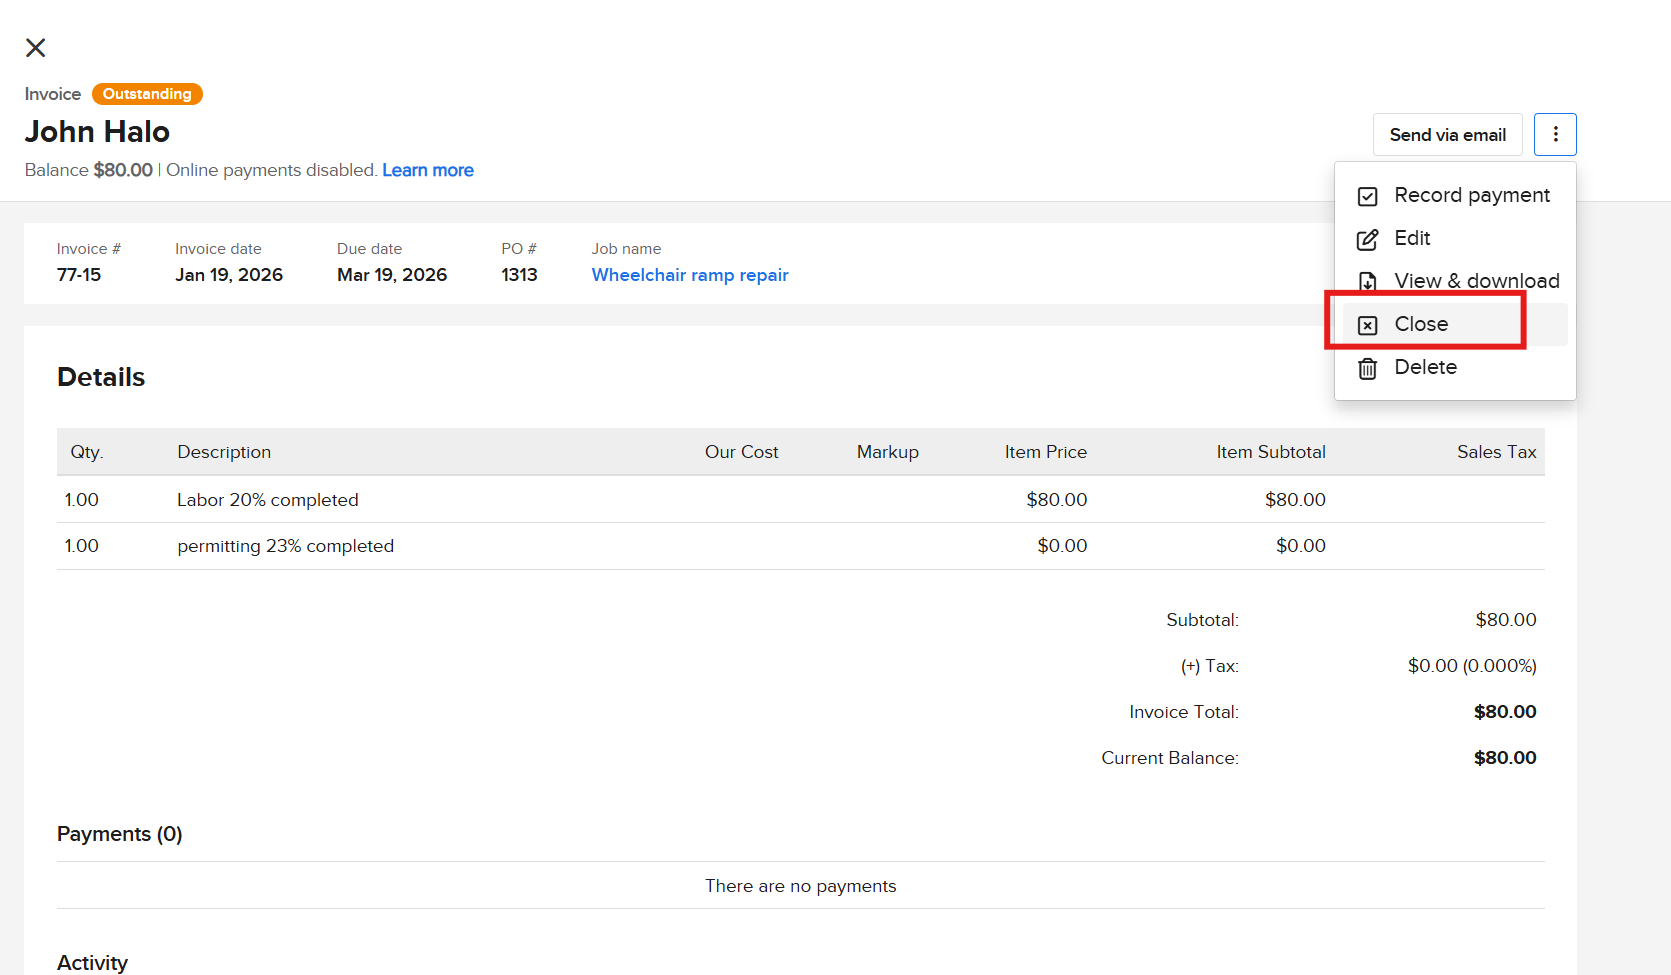Viewport: 1671px width, 975px height.
Task: Click the boxed X icon beside Close
Action: (1367, 325)
